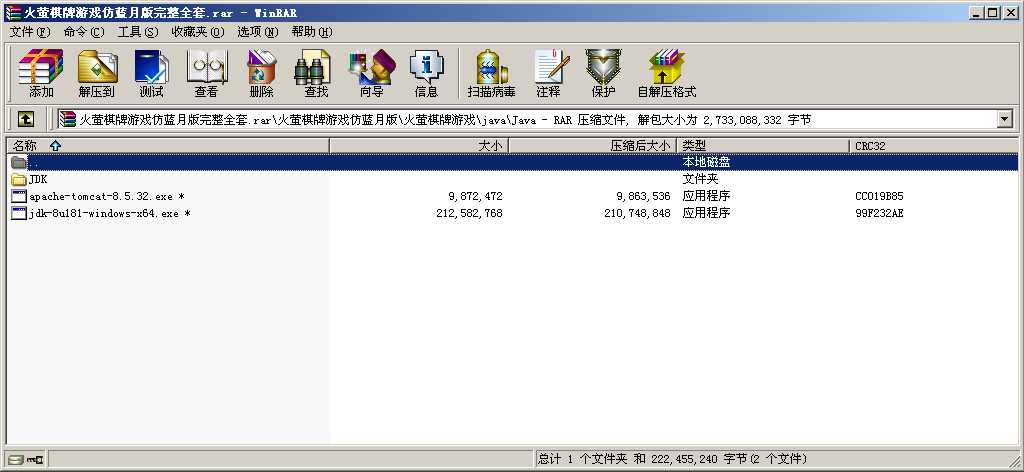Image resolution: width=1024 pixels, height=472 pixels.
Task: Open the File (文件) menu
Action: (x=29, y=32)
